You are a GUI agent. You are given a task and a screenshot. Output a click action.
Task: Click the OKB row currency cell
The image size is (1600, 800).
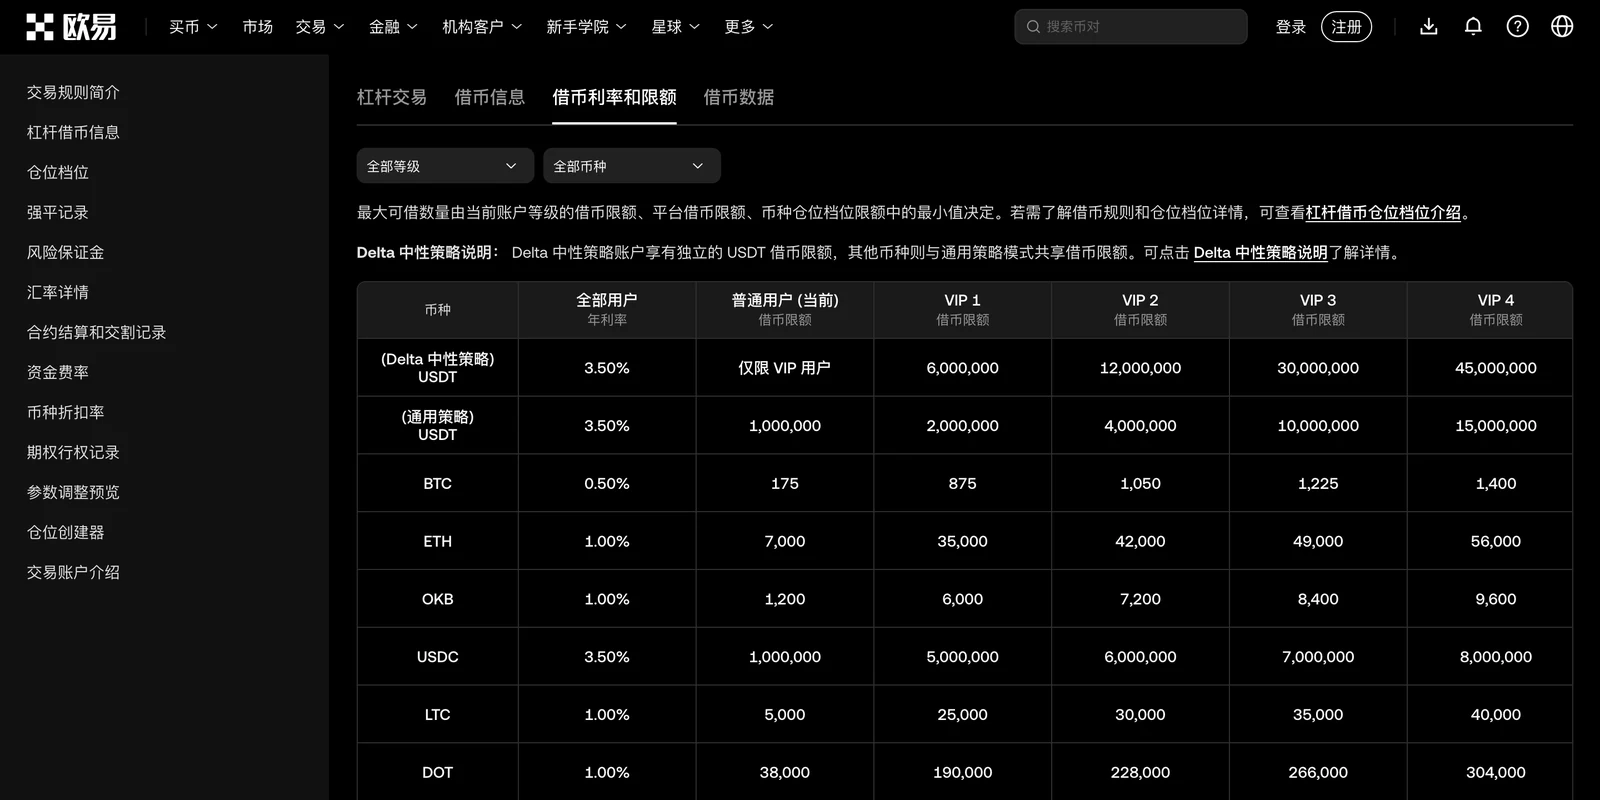[x=438, y=599]
